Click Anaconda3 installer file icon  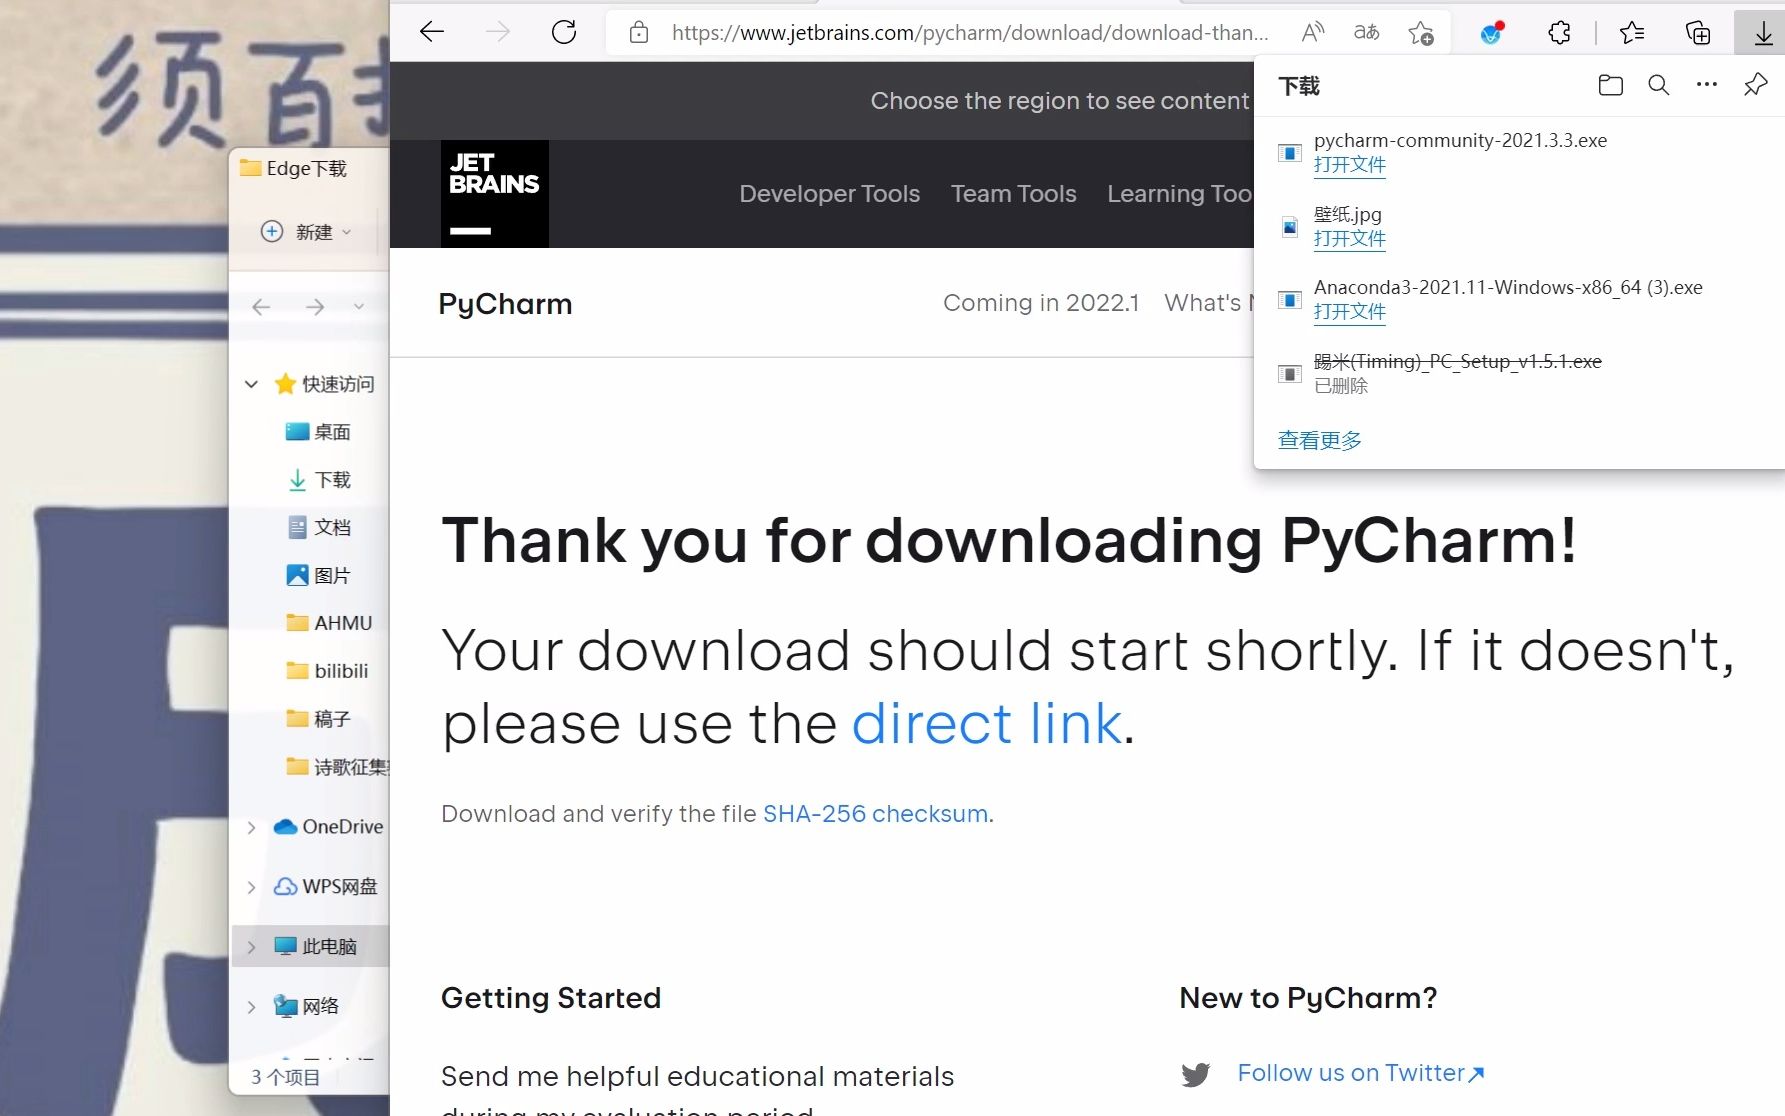pos(1289,300)
